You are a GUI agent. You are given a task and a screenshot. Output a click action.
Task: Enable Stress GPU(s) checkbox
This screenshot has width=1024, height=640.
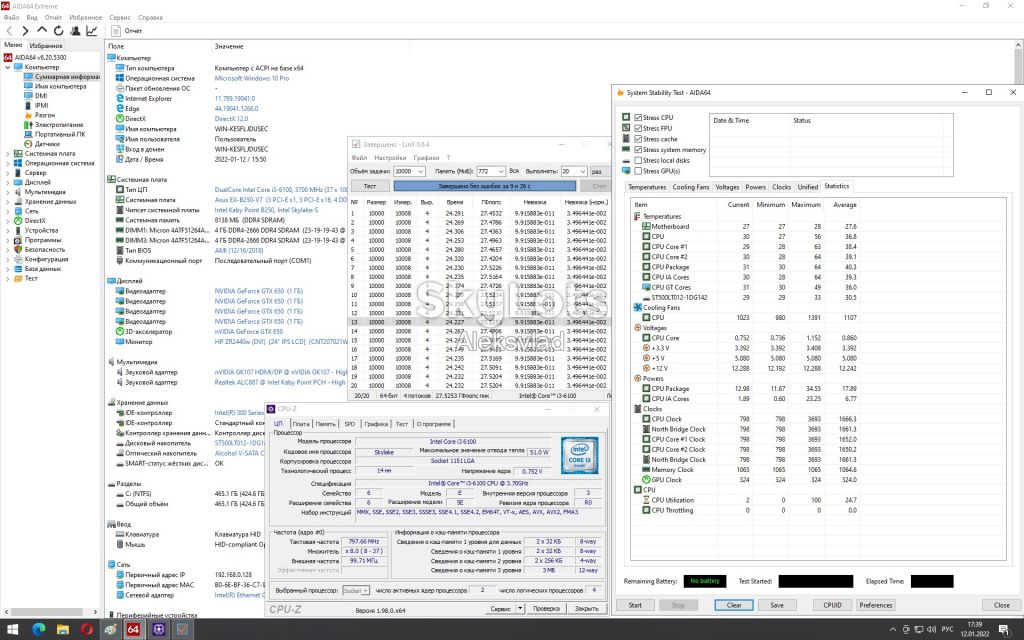pos(638,171)
